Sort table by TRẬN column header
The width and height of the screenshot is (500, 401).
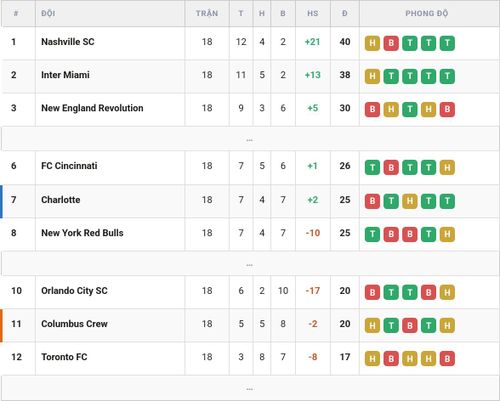(207, 13)
